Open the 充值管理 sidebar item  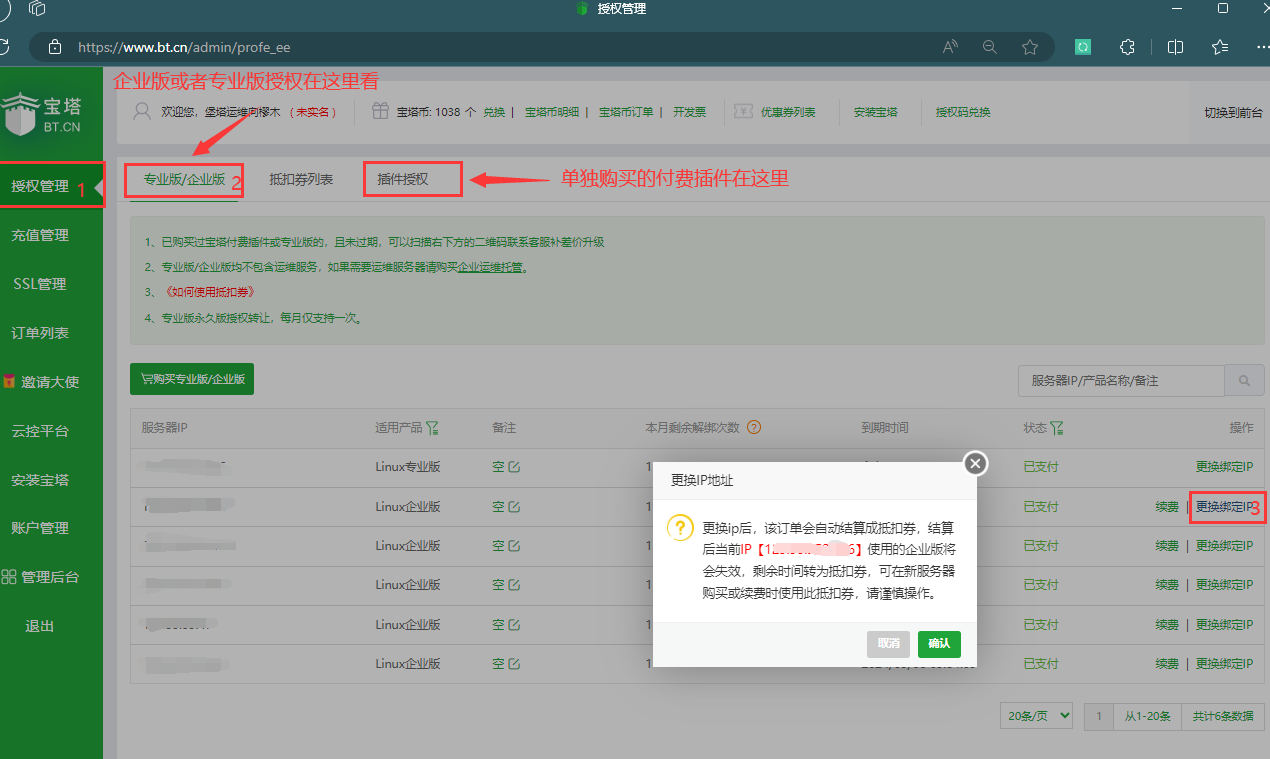(x=40, y=235)
